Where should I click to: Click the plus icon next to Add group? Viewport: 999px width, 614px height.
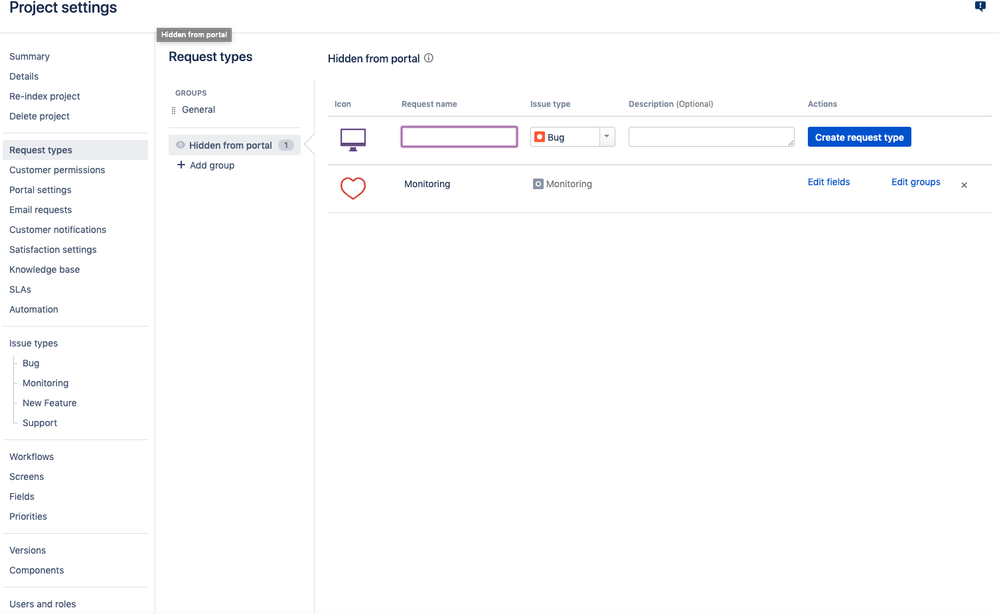point(181,165)
